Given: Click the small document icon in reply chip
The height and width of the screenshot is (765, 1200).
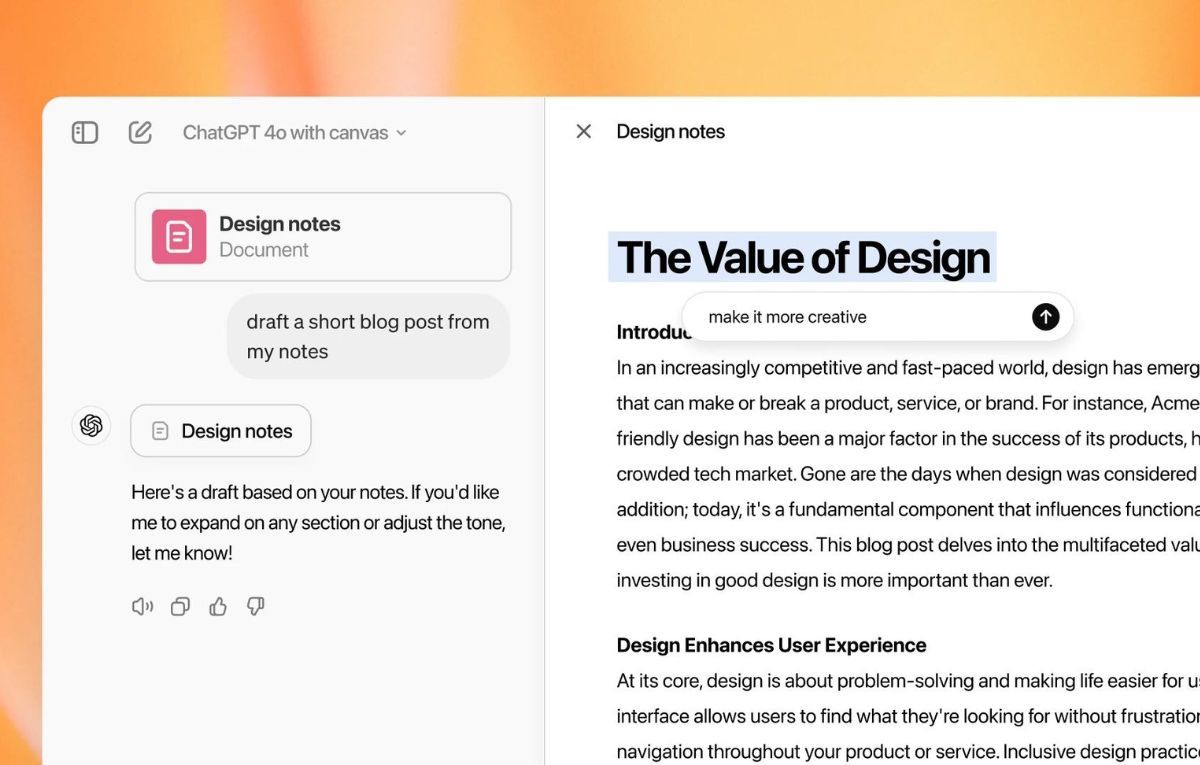Looking at the screenshot, I should pos(159,431).
